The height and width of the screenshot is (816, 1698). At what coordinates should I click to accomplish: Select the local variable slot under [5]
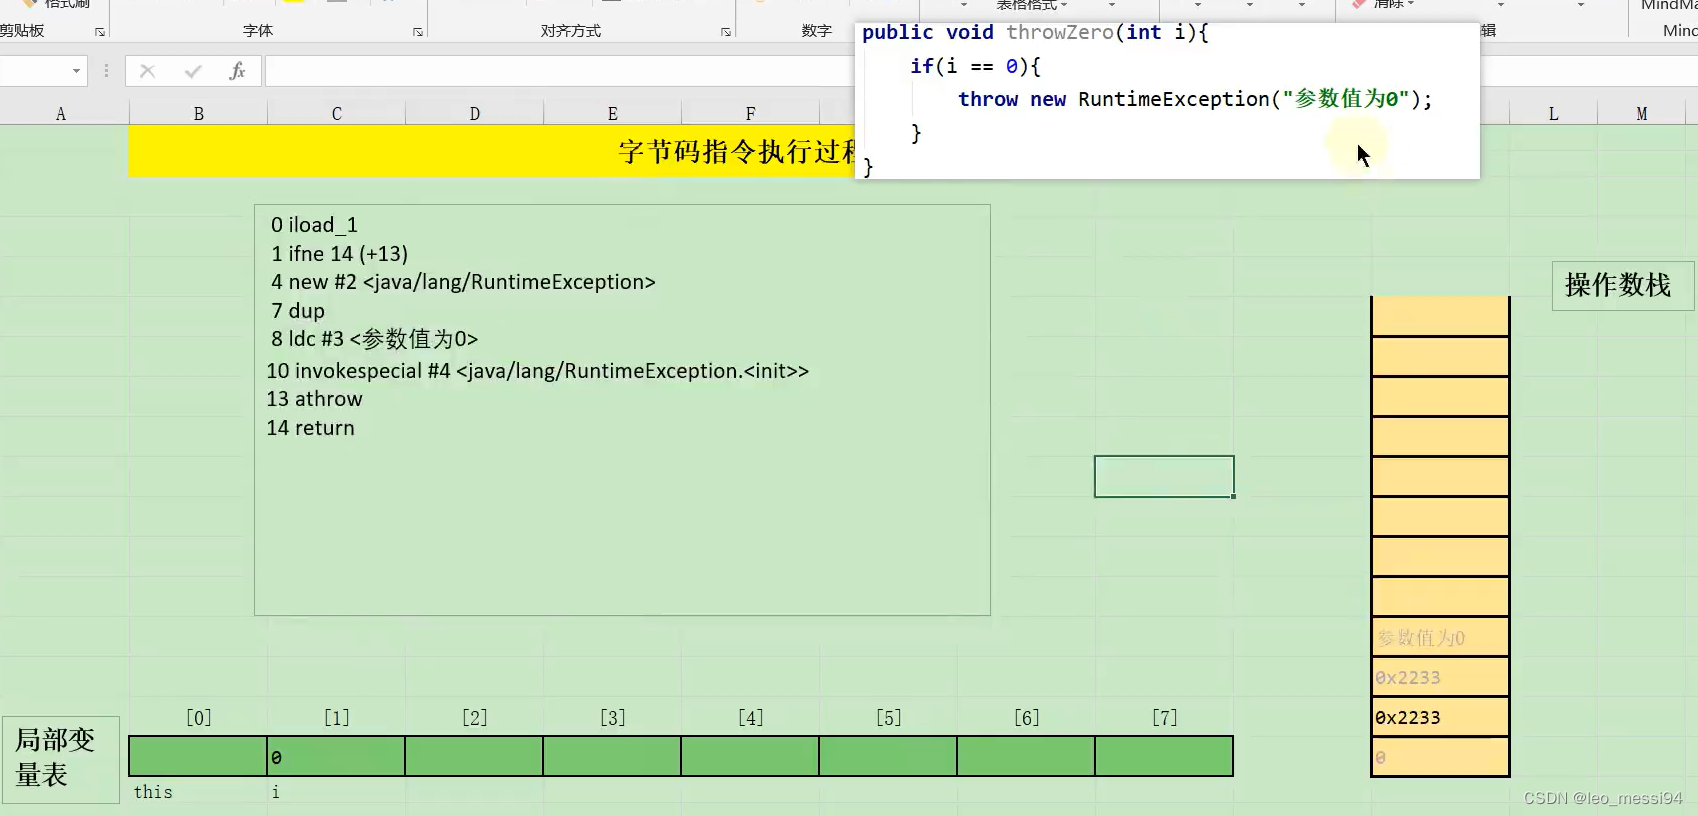pos(888,756)
